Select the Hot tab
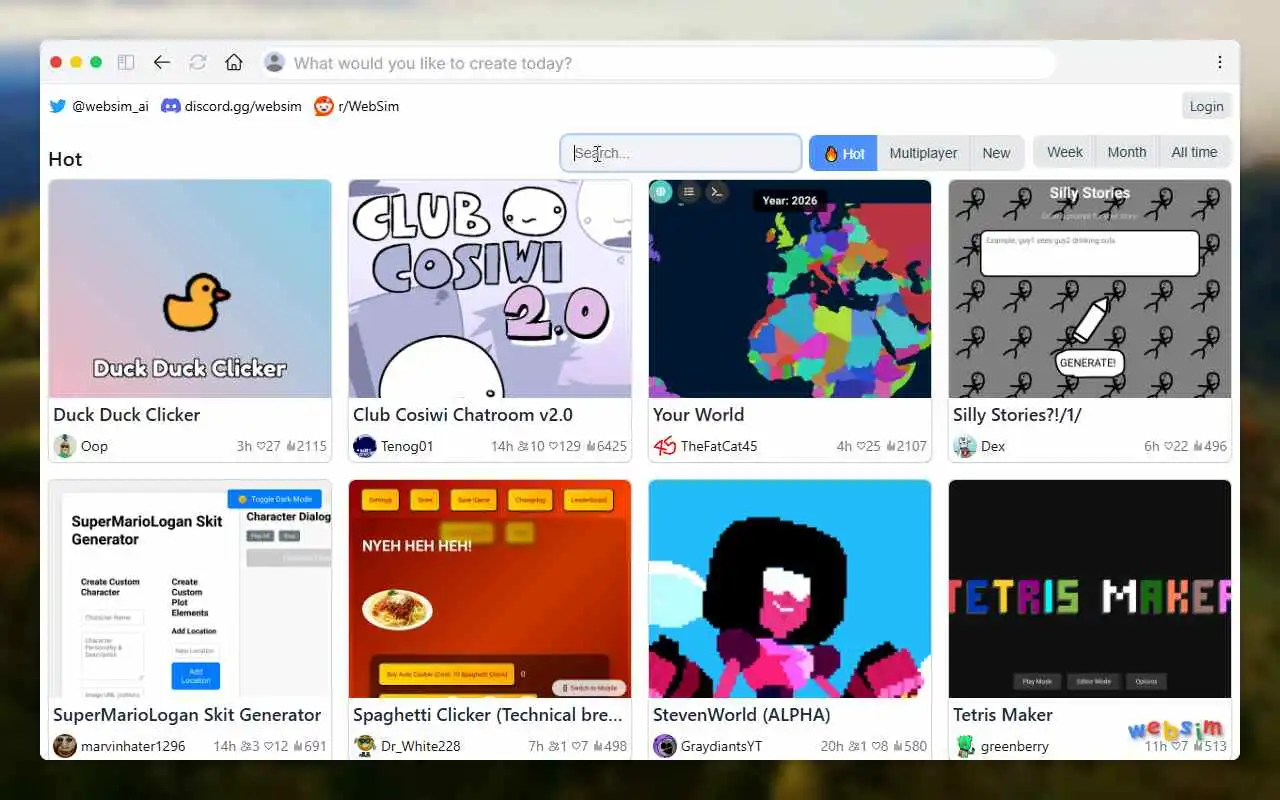 [x=843, y=153]
